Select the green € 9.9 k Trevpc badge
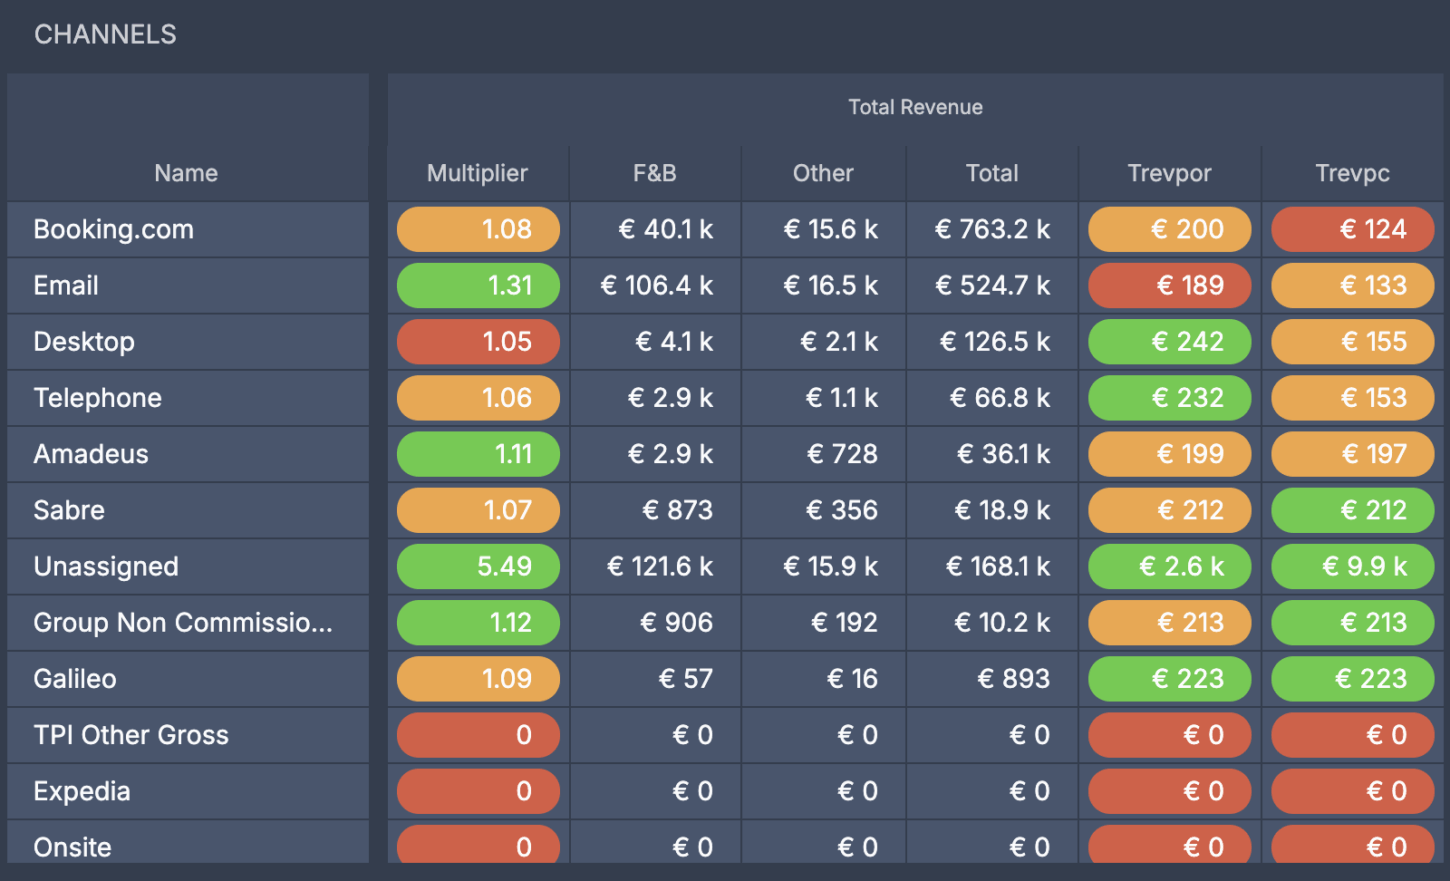Screen dimensions: 1450x881 point(1352,566)
